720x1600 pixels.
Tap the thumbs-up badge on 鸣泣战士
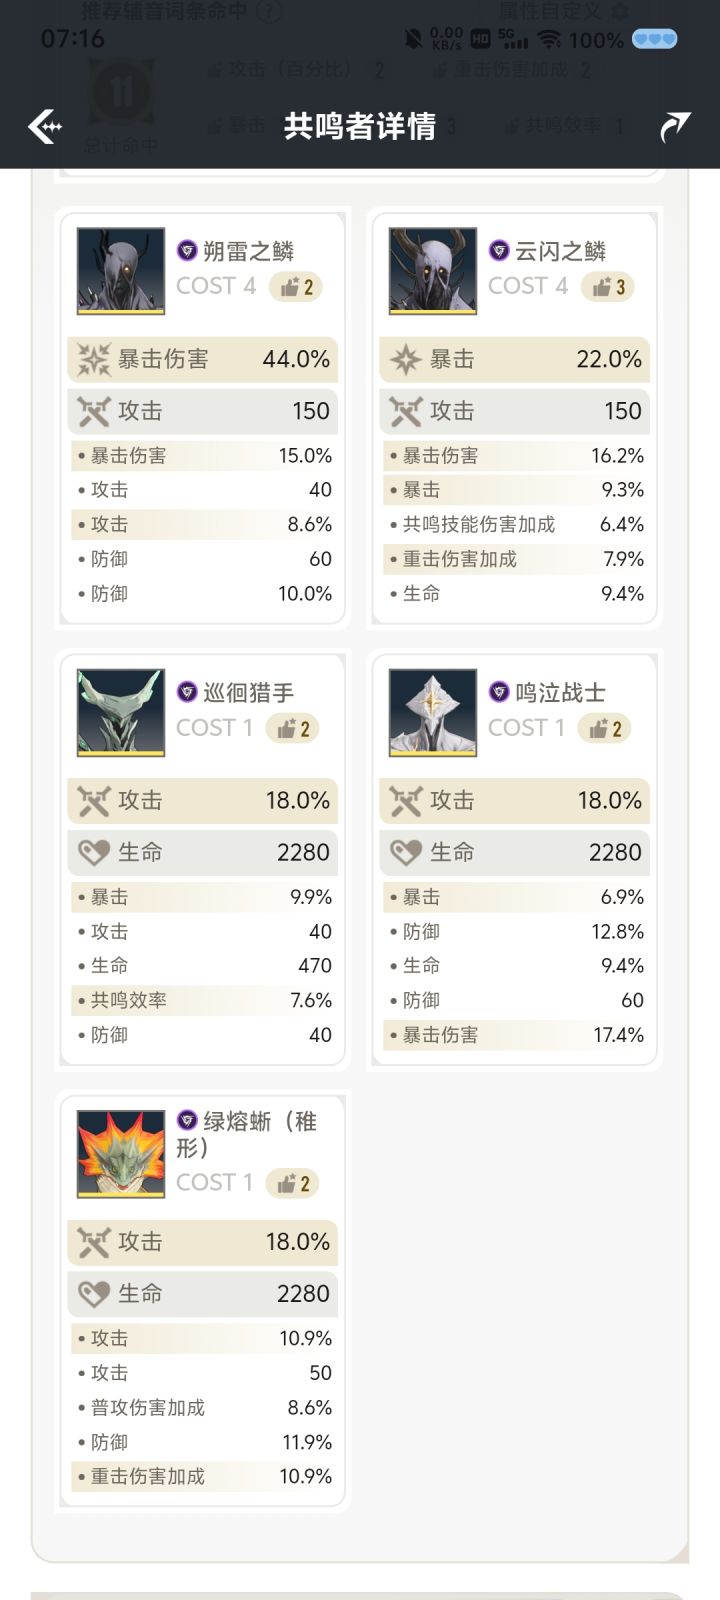click(x=604, y=729)
